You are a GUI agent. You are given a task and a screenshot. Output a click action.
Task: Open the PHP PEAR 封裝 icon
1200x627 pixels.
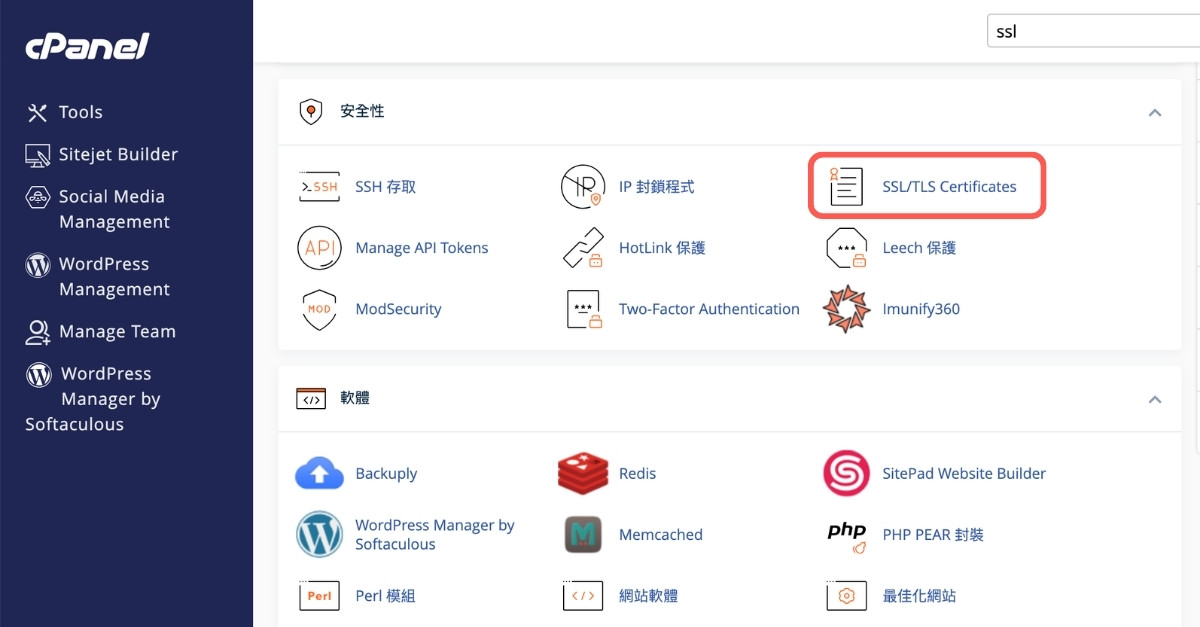pyautogui.click(x=846, y=536)
